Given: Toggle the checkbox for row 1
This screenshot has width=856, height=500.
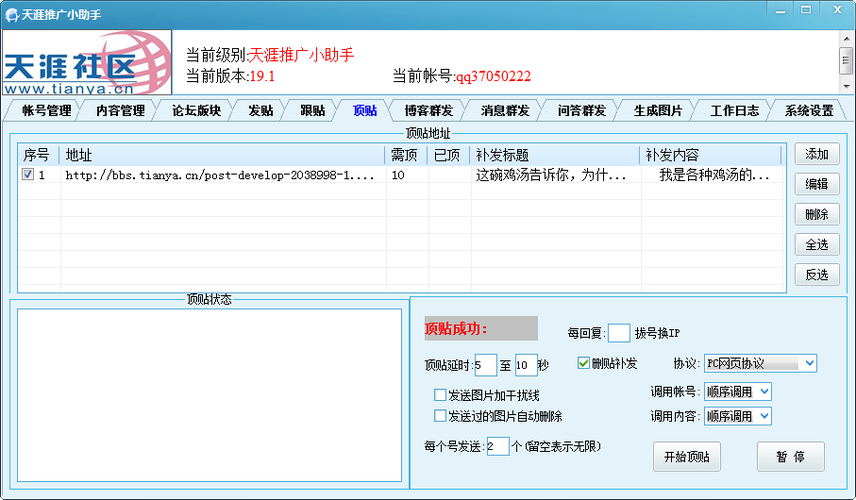Looking at the screenshot, I should [28, 174].
